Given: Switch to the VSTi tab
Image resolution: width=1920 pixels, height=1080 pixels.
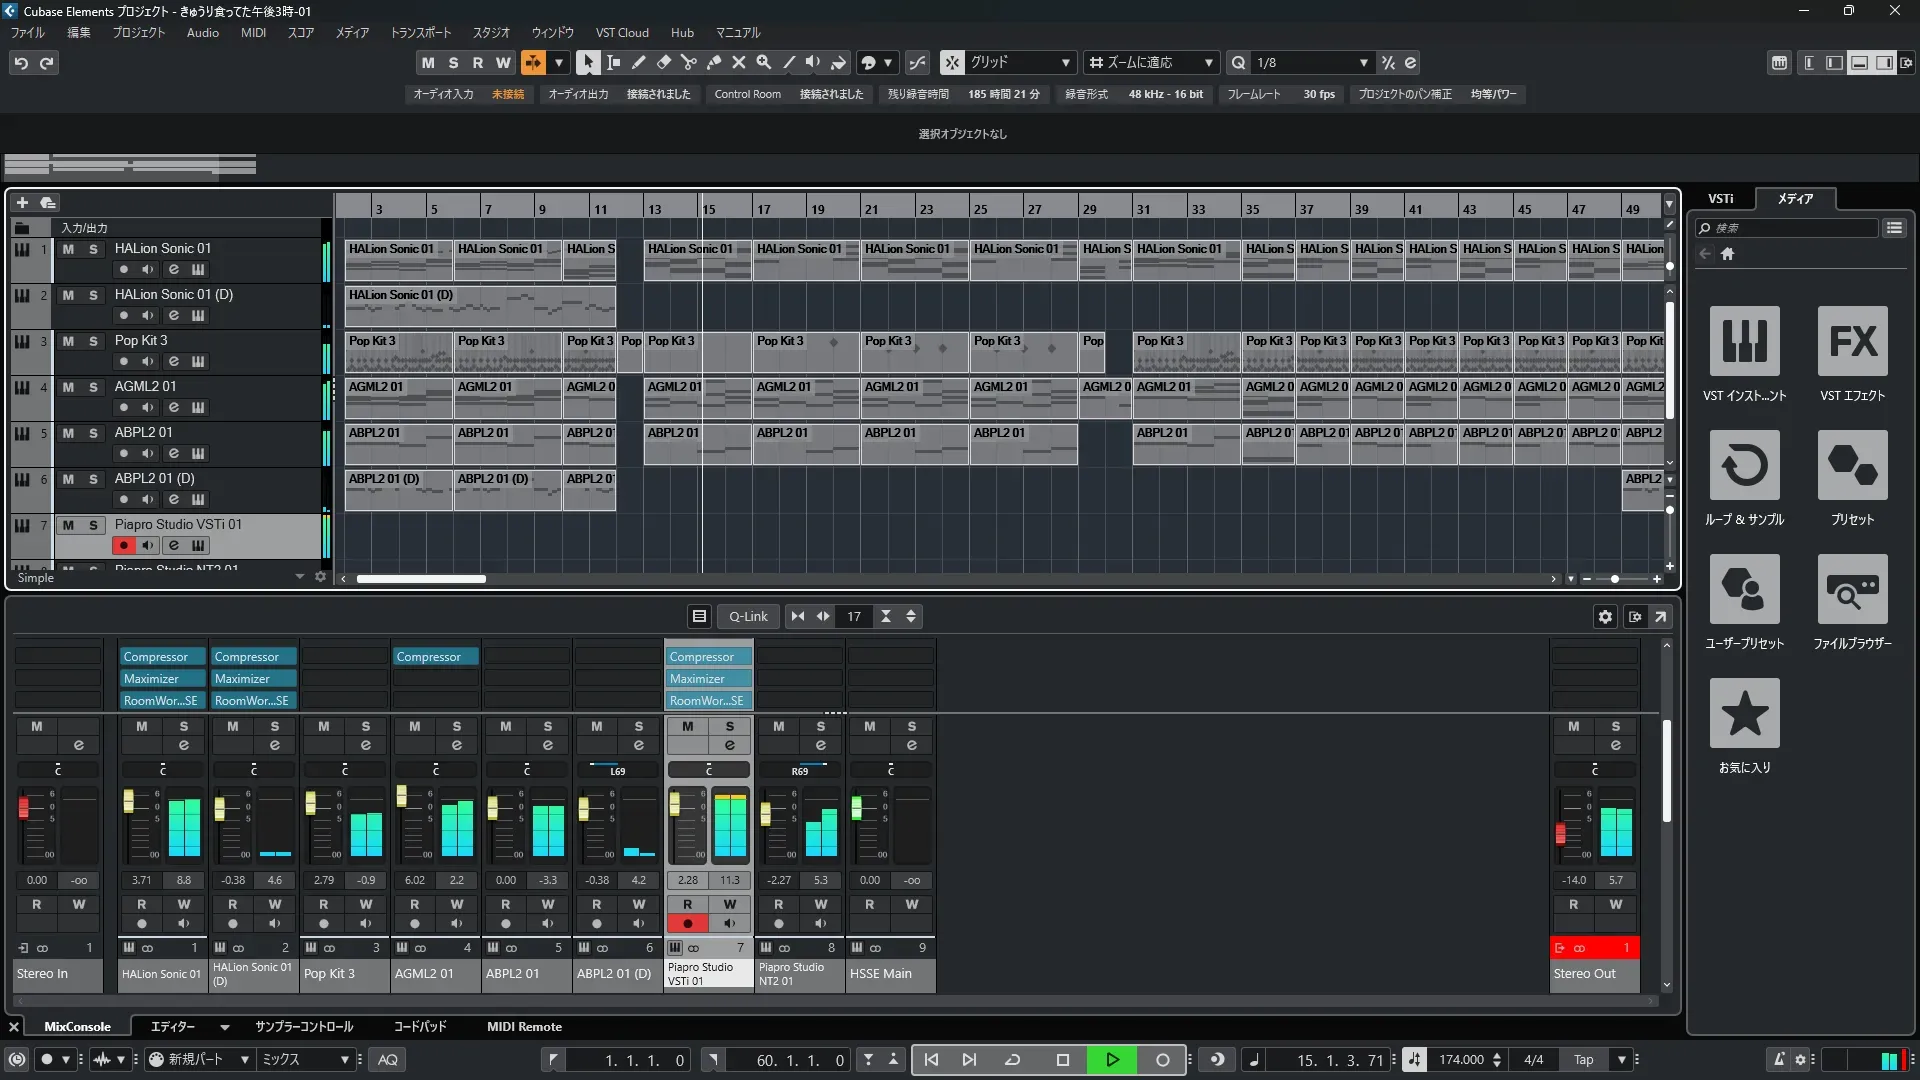Looking at the screenshot, I should click(x=1720, y=199).
